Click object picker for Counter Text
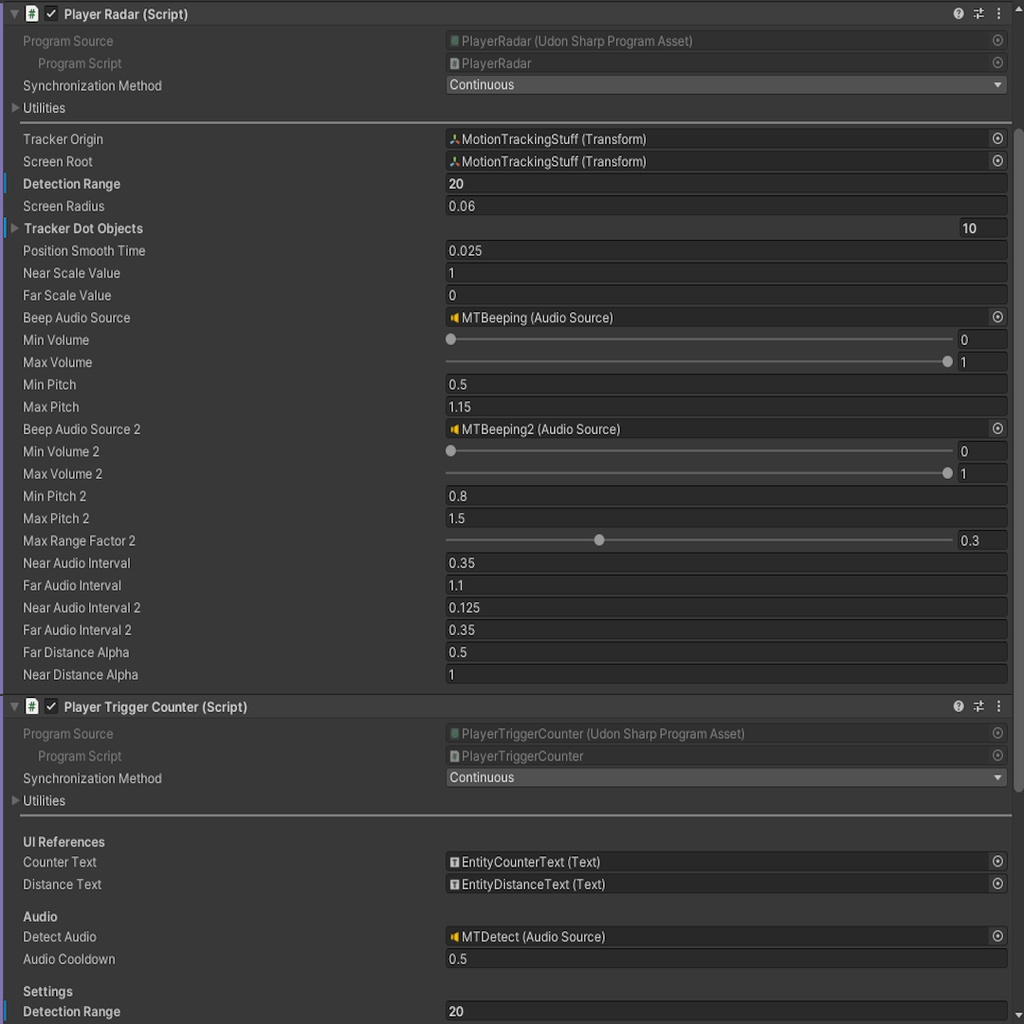1024x1024 pixels. pos(997,861)
